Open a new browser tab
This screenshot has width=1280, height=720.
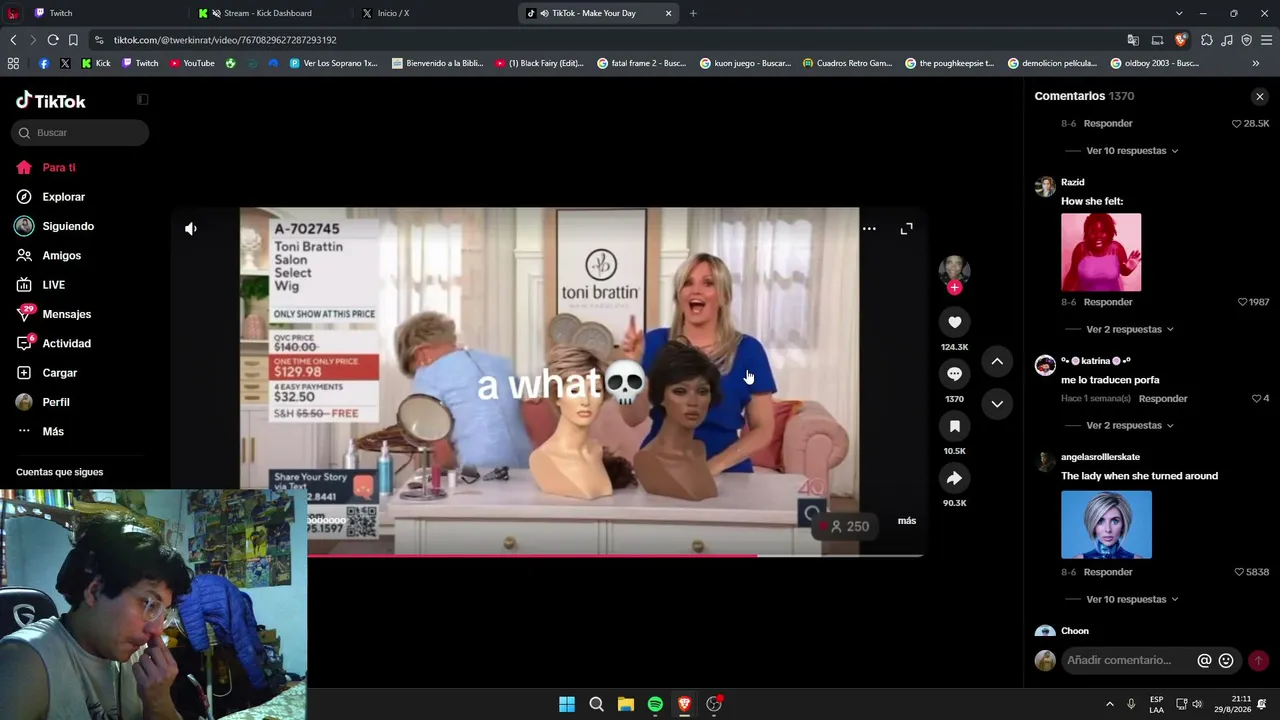pyautogui.click(x=693, y=13)
